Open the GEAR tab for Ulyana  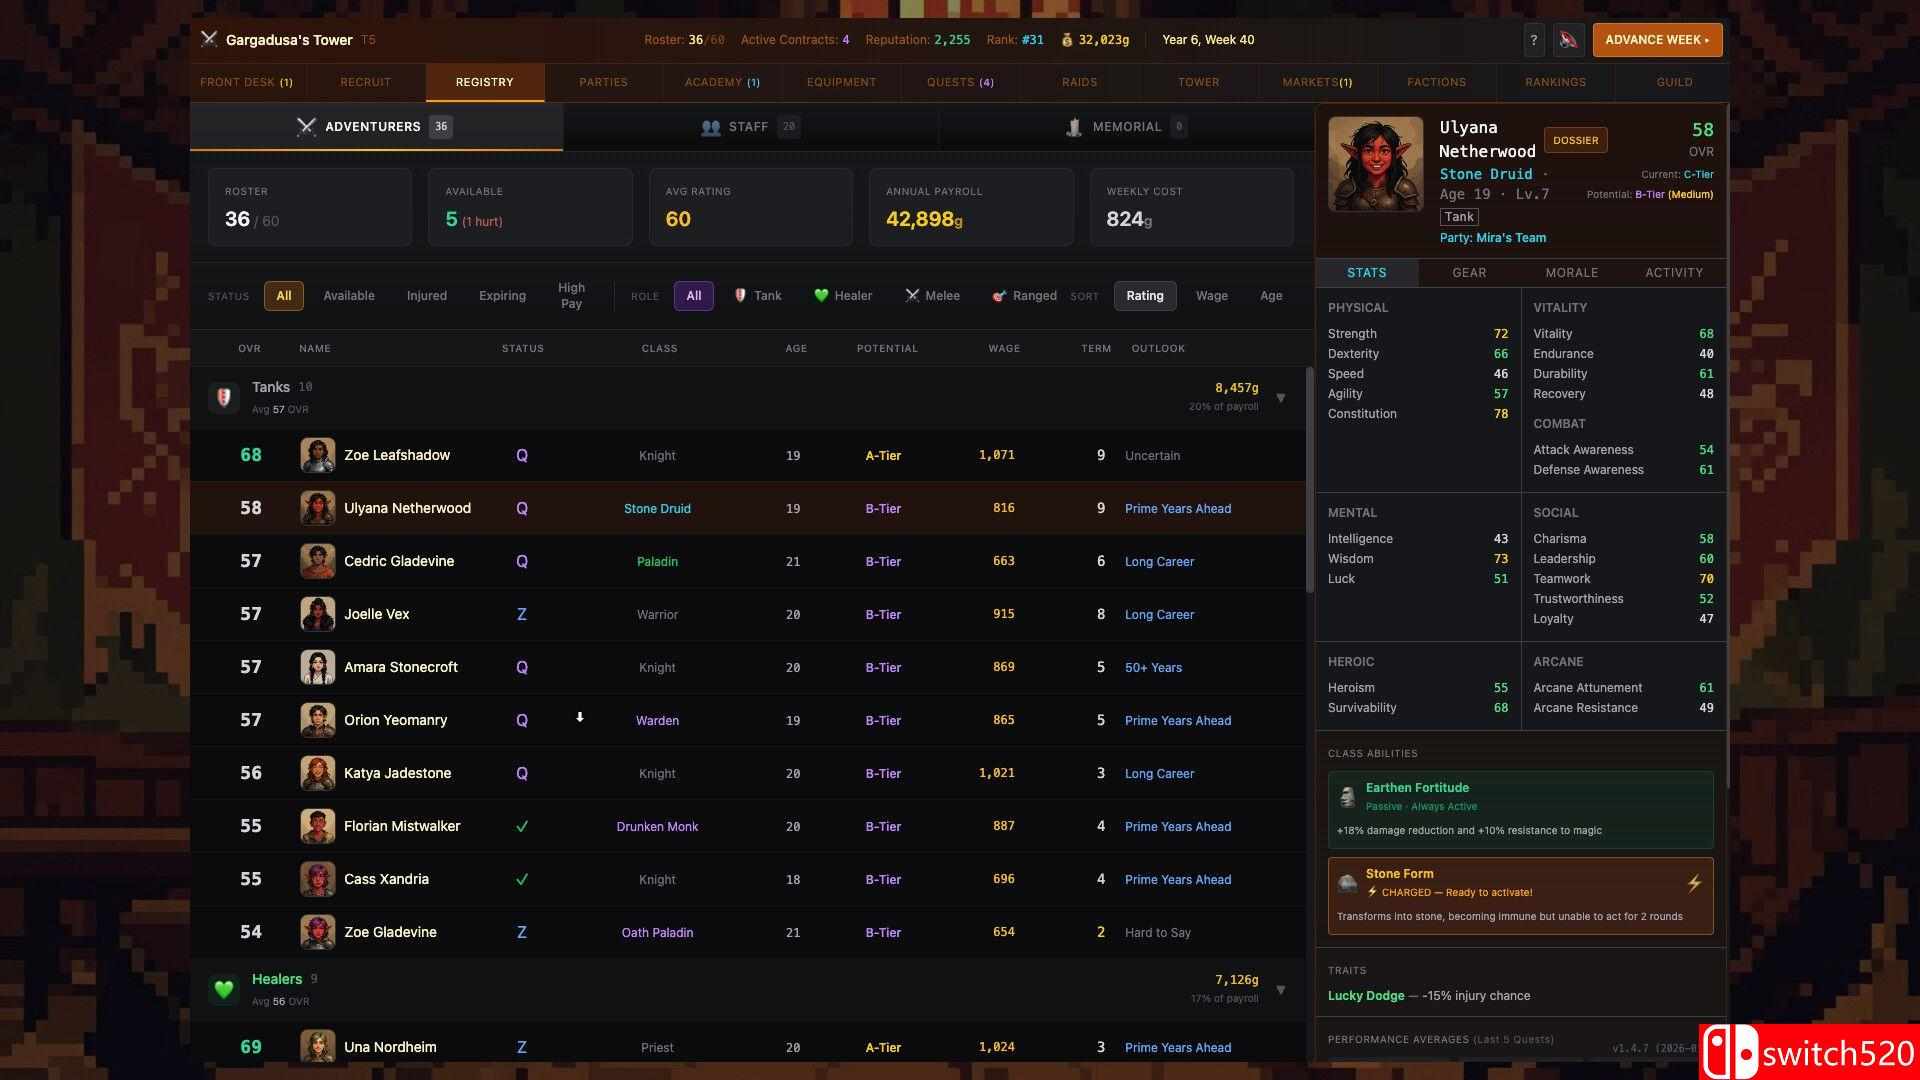[1469, 272]
